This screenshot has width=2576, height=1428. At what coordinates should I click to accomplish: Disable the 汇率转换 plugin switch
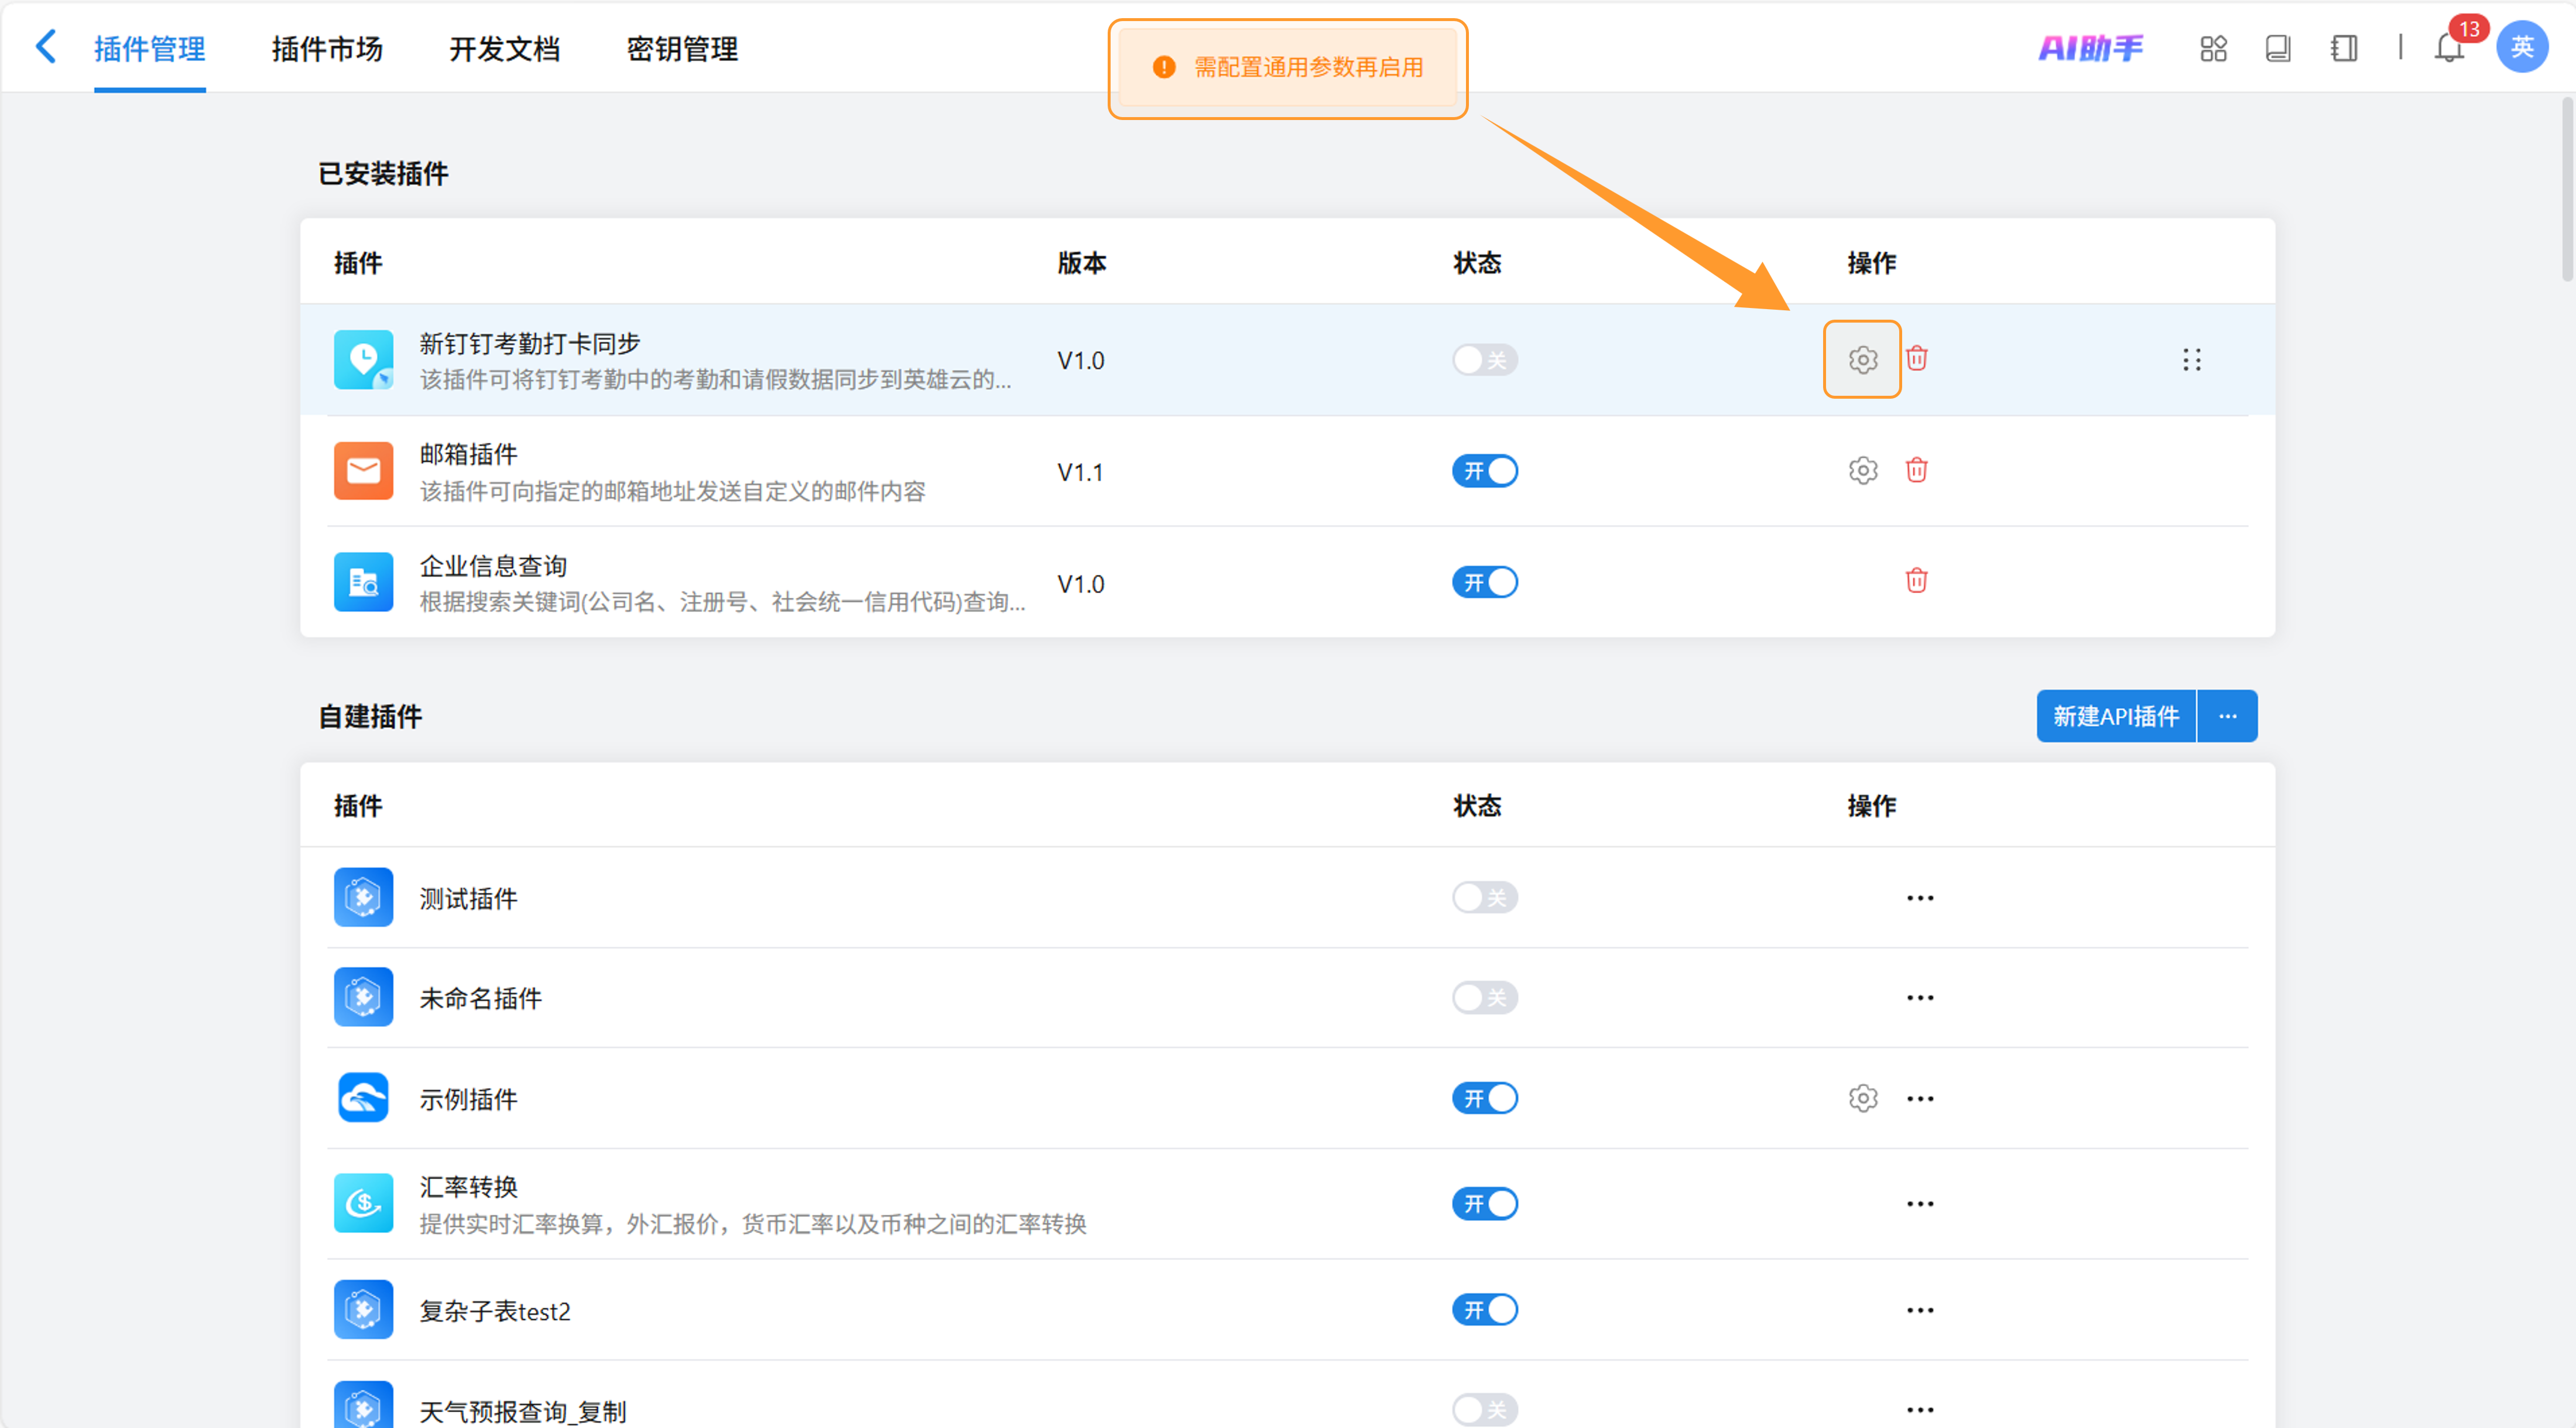click(x=1485, y=1204)
